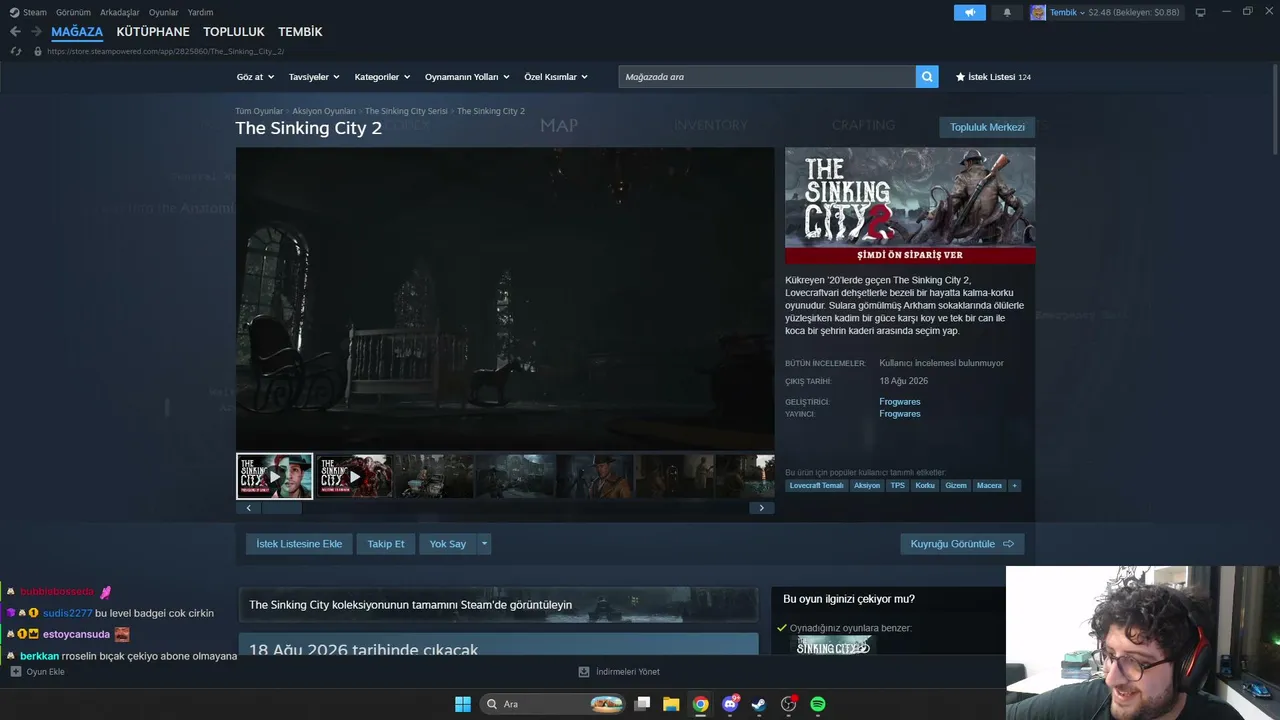Click the store page URL address
This screenshot has height=720, width=1280.
165,51
